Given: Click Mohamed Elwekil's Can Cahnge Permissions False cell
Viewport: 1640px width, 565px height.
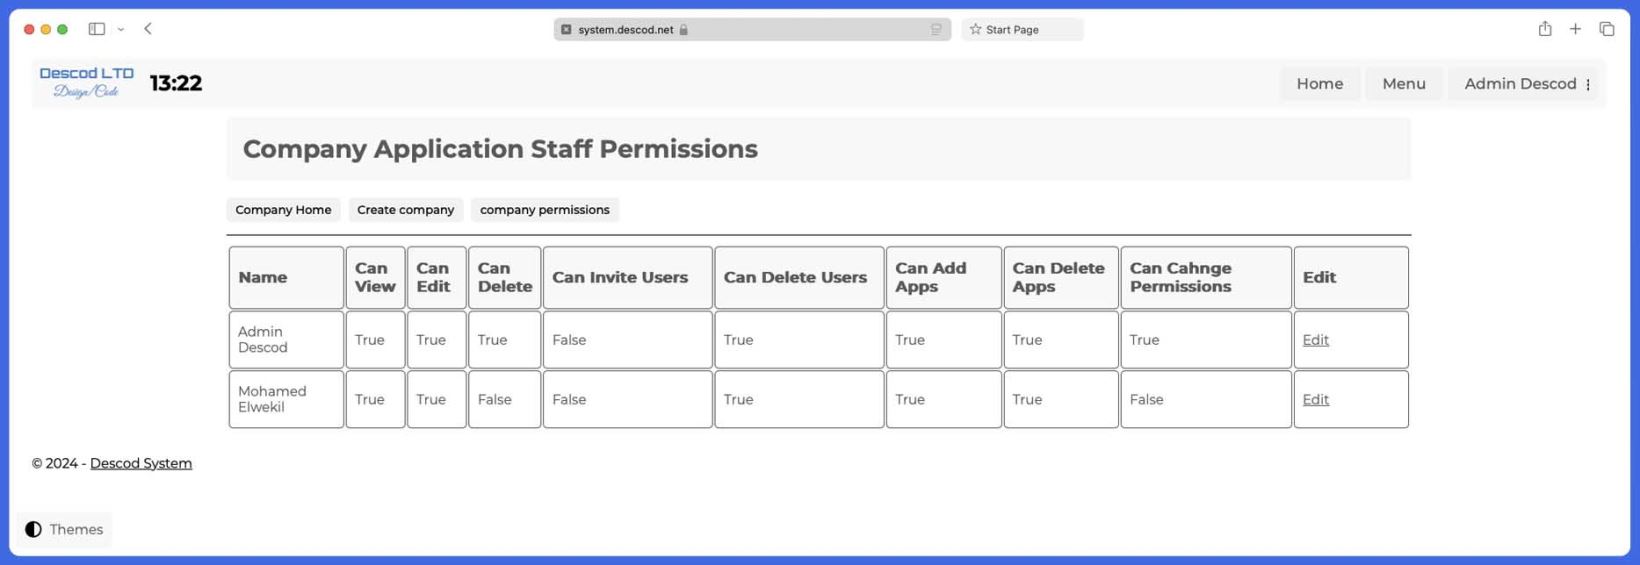Looking at the screenshot, I should point(1206,400).
